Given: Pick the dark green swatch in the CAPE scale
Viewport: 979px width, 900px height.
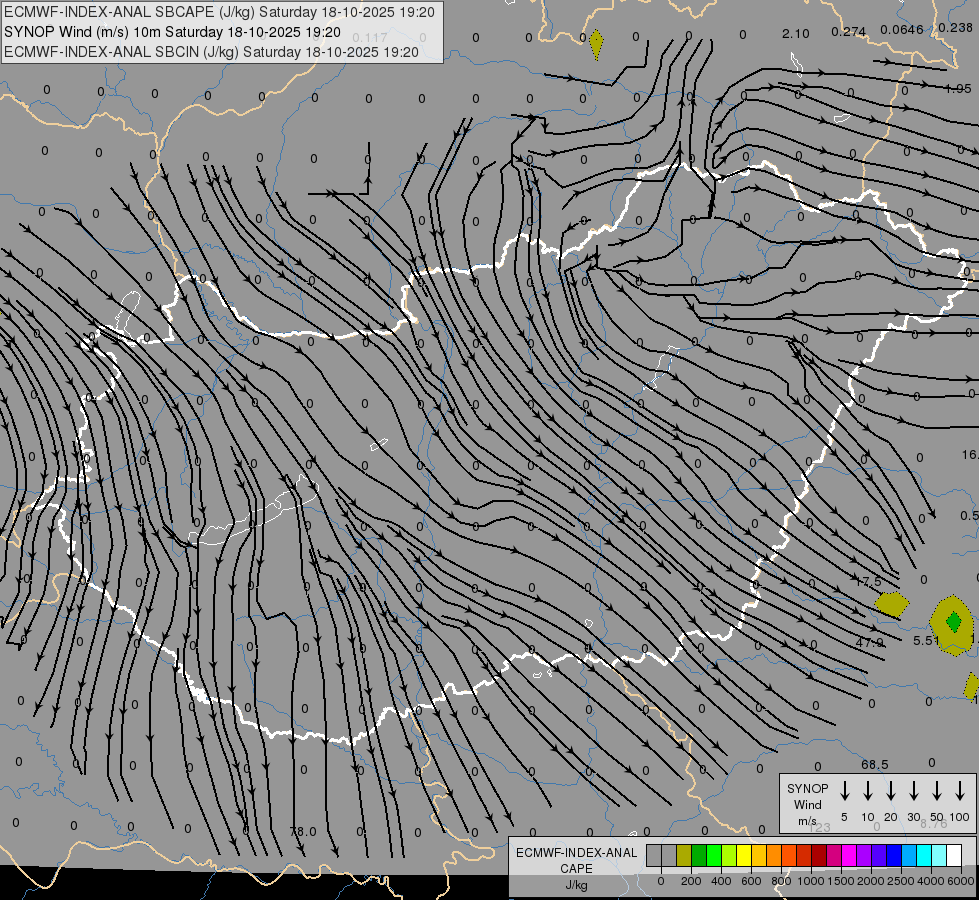Looking at the screenshot, I should click(x=699, y=855).
